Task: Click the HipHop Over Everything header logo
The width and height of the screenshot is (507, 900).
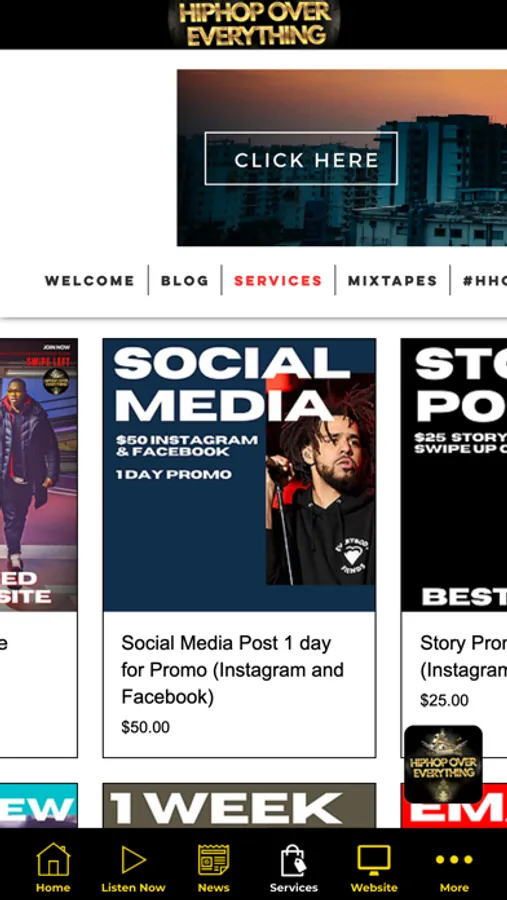Action: coord(254,24)
